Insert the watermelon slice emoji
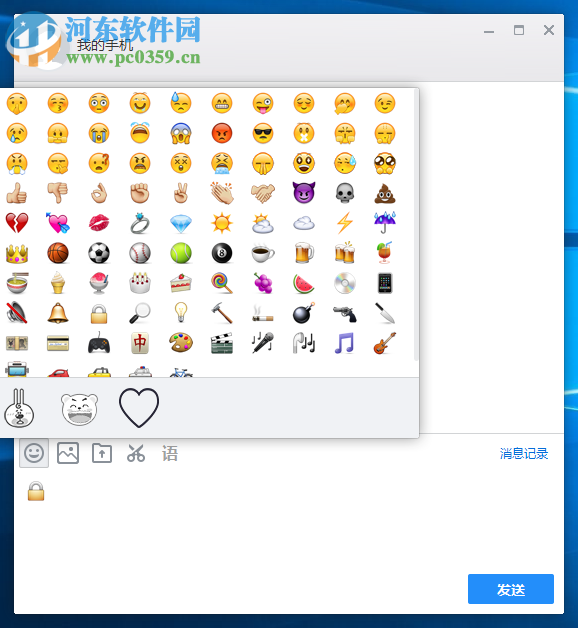This screenshot has width=578, height=628. (x=304, y=283)
